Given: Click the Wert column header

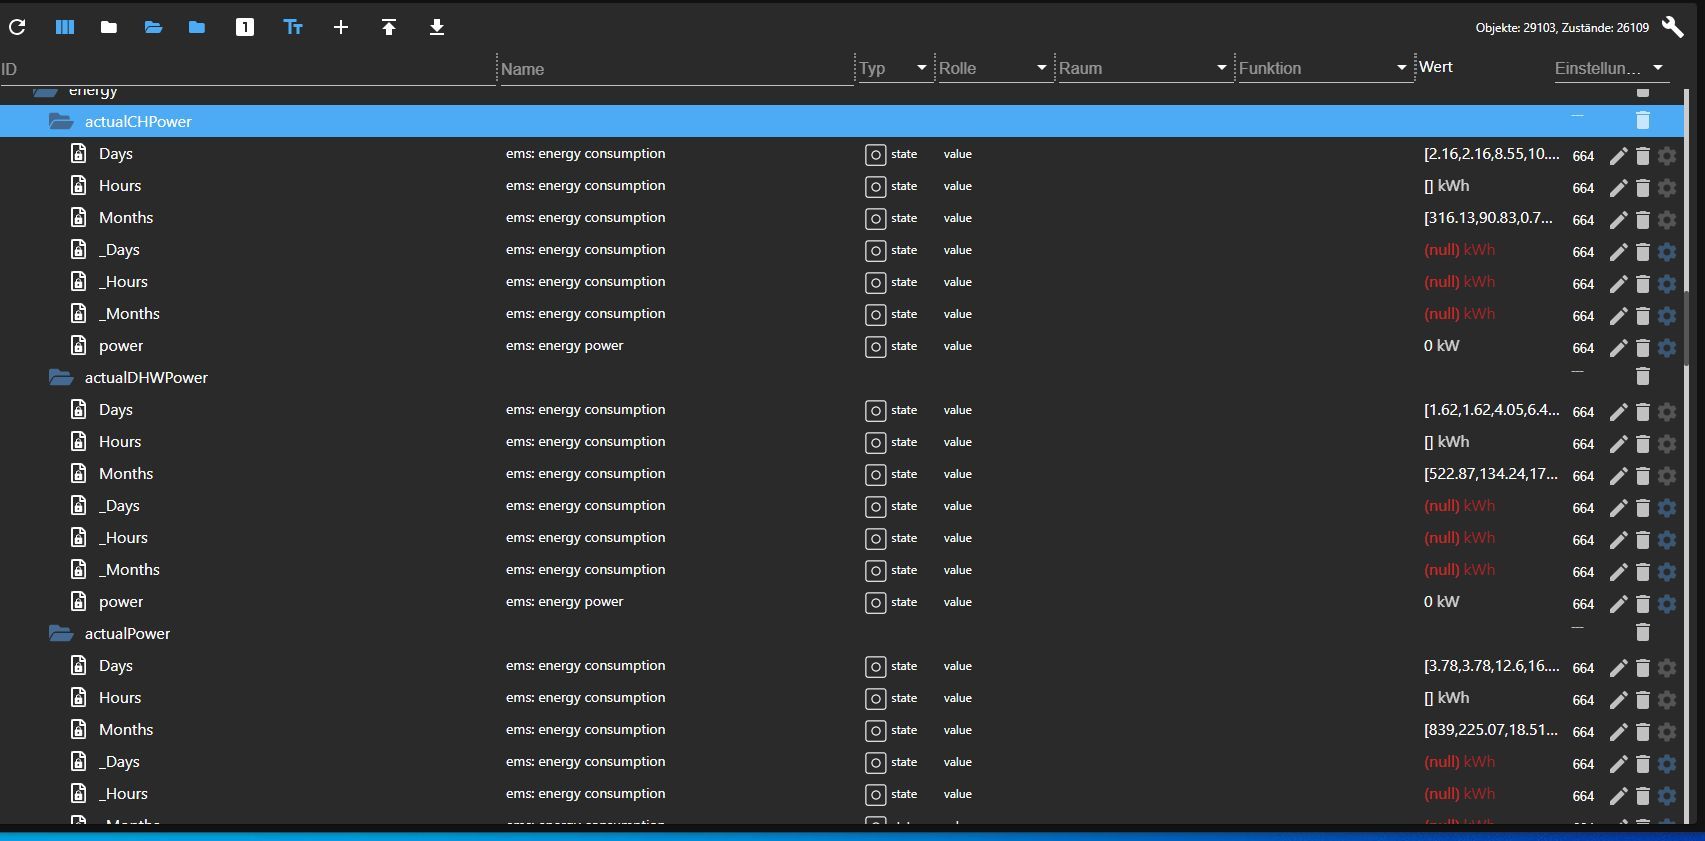Looking at the screenshot, I should (1435, 67).
